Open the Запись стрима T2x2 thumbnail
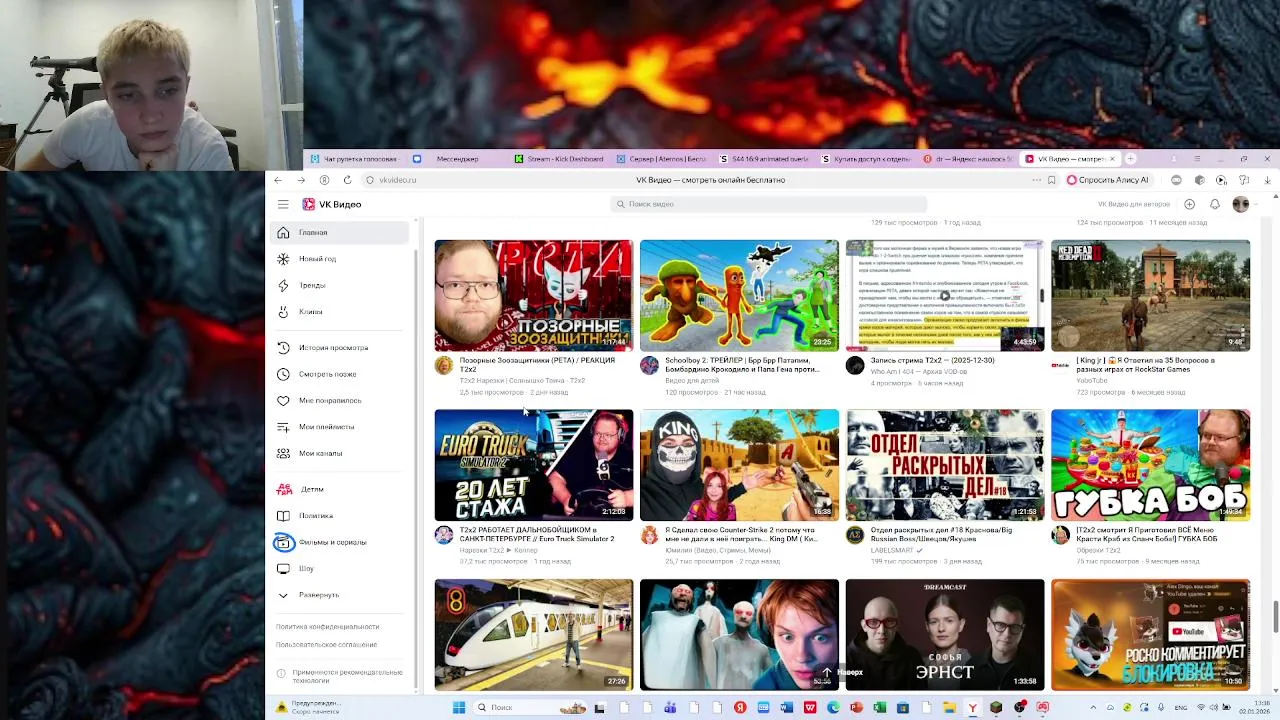Viewport: 1280px width, 720px height. (945, 295)
